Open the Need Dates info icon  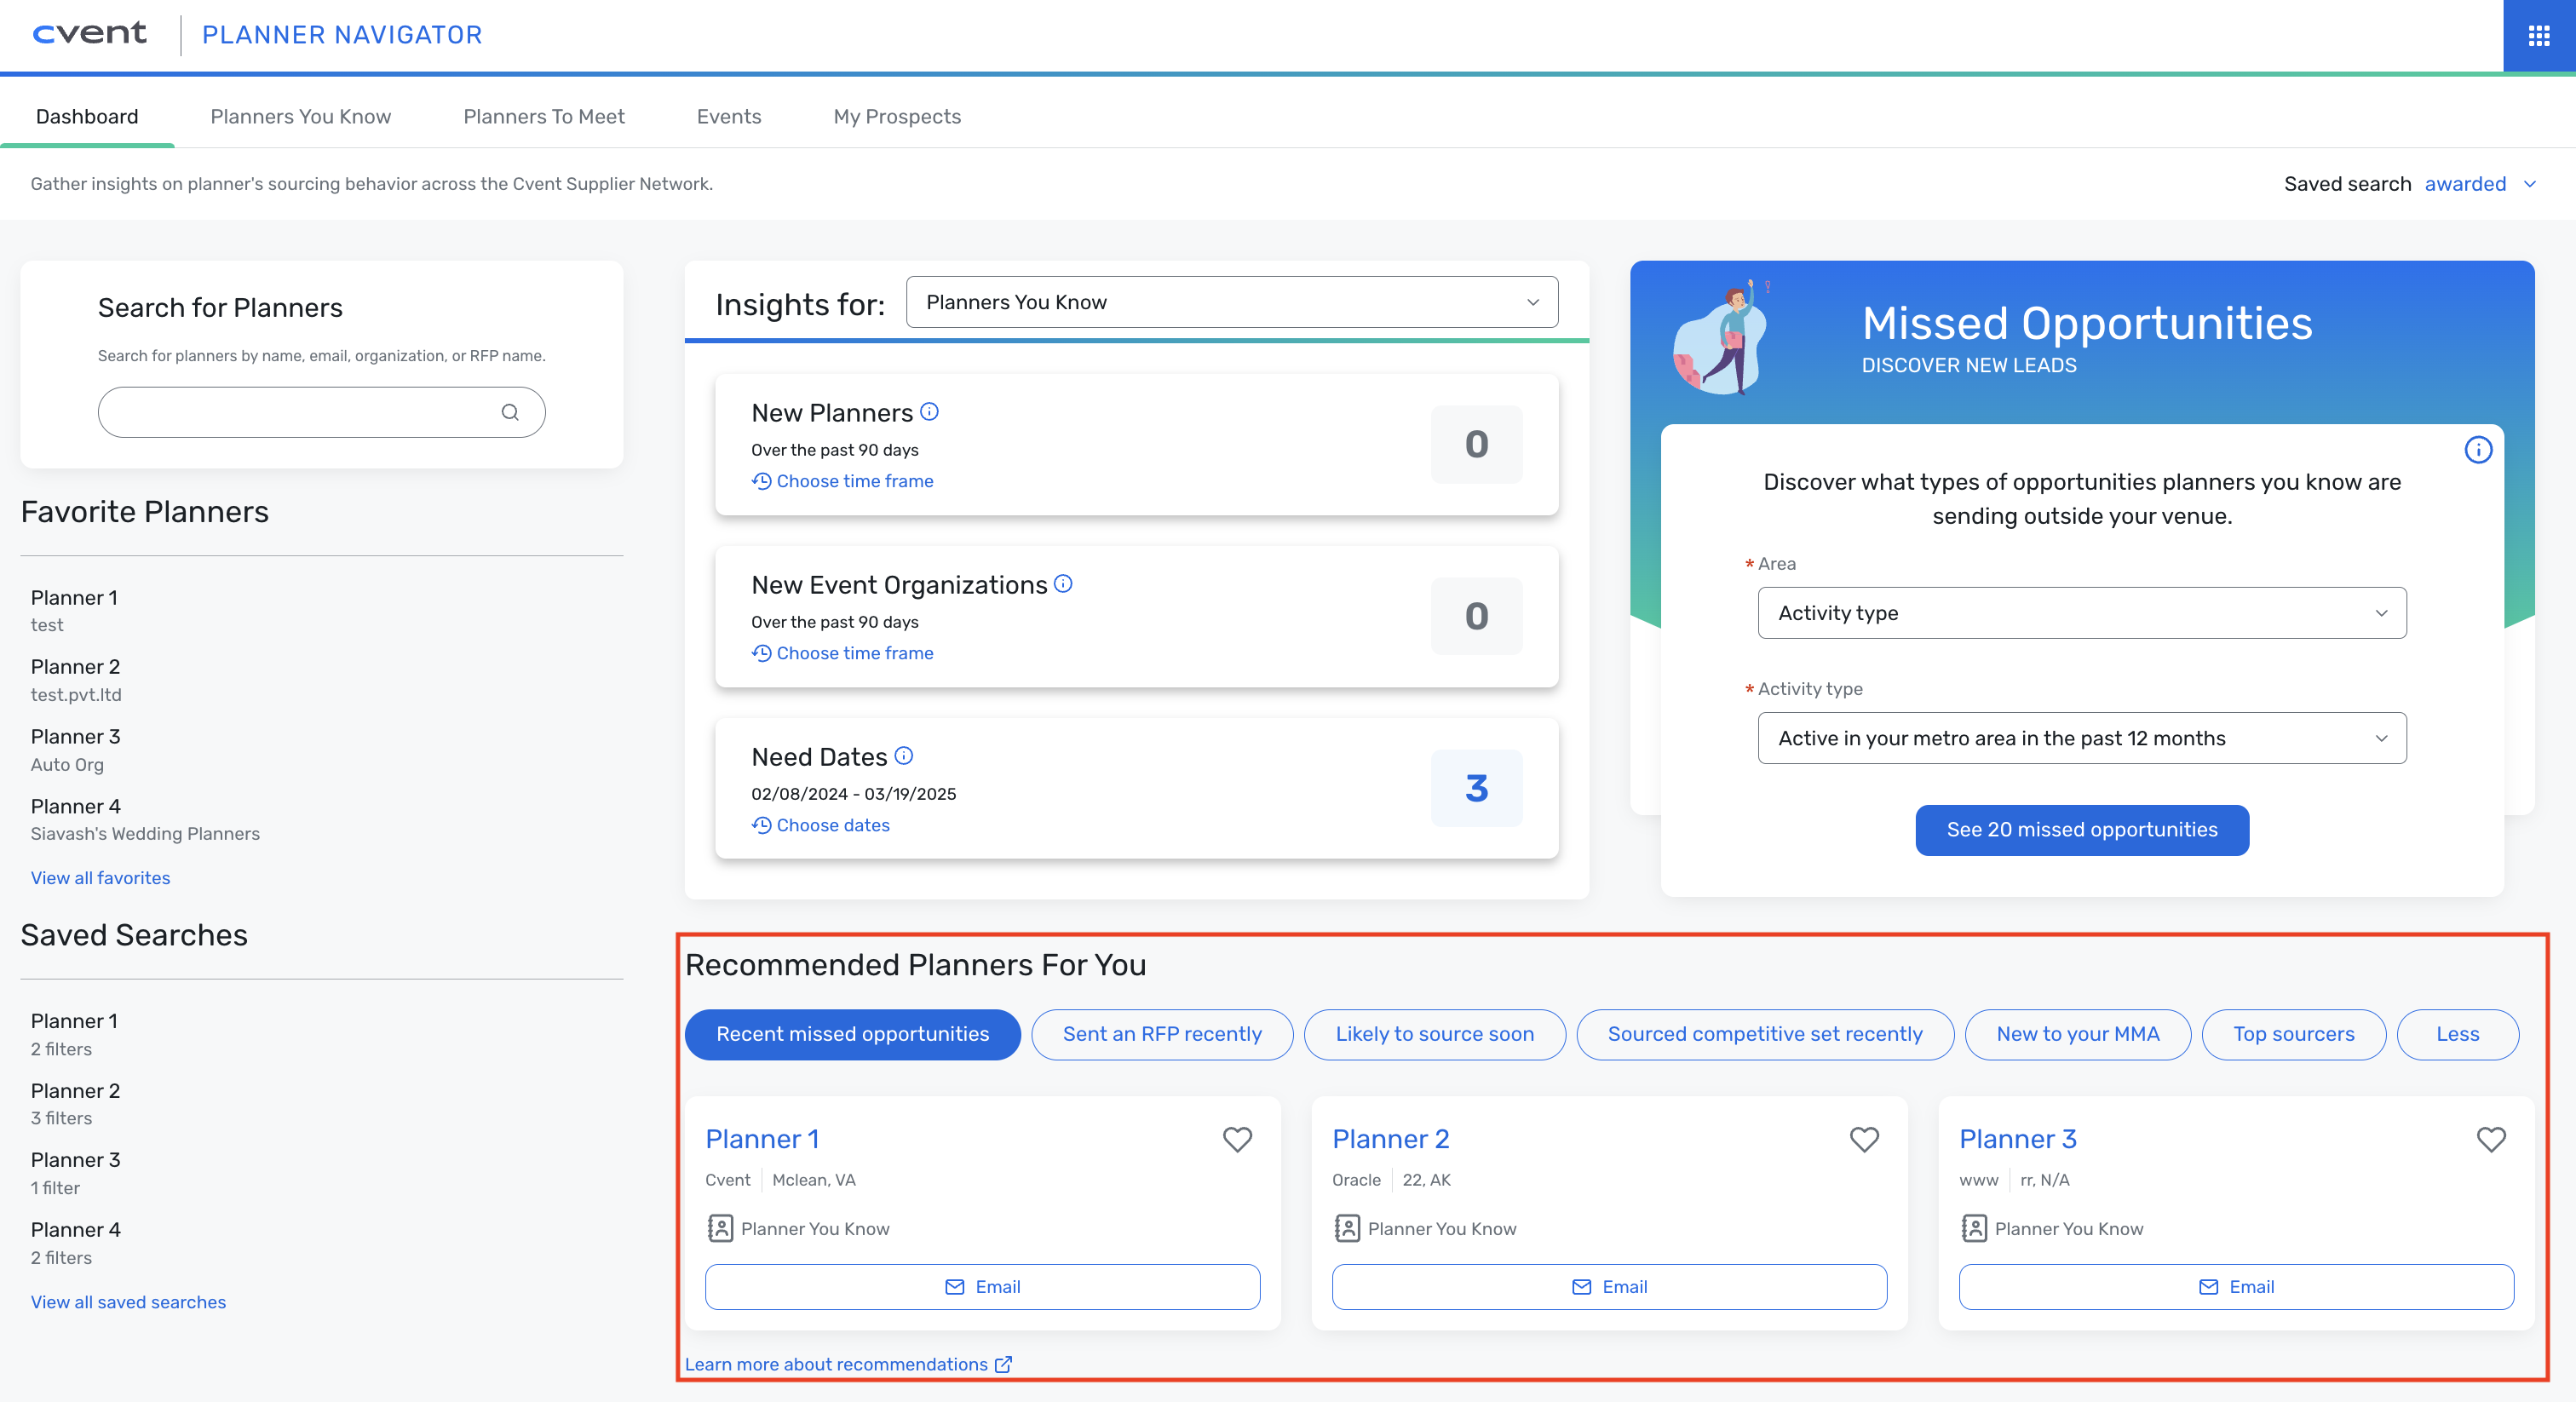click(904, 755)
